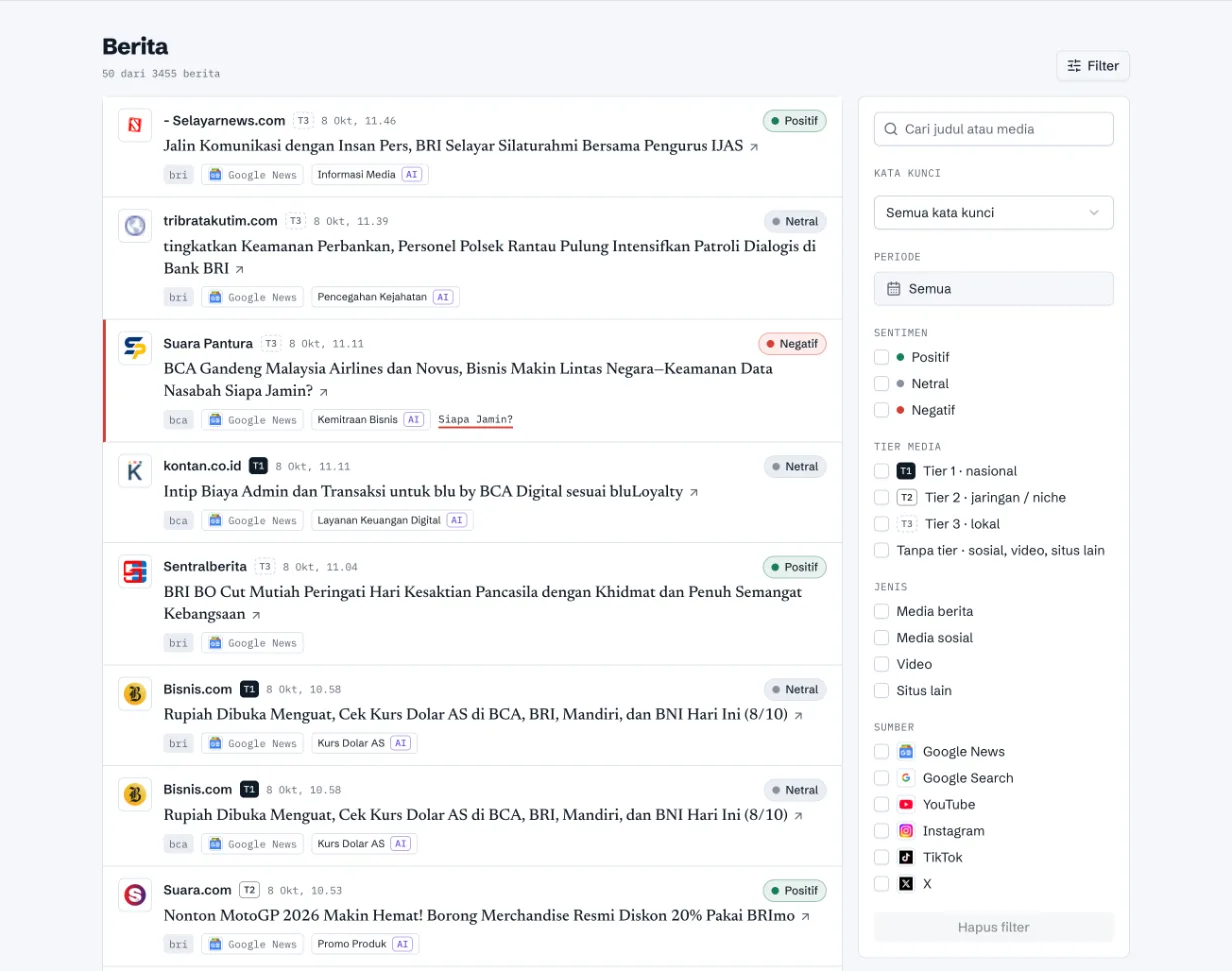Viewport: 1232px width, 971px height.
Task: Click the kontan.co.id logo
Action: pyautogui.click(x=135, y=471)
